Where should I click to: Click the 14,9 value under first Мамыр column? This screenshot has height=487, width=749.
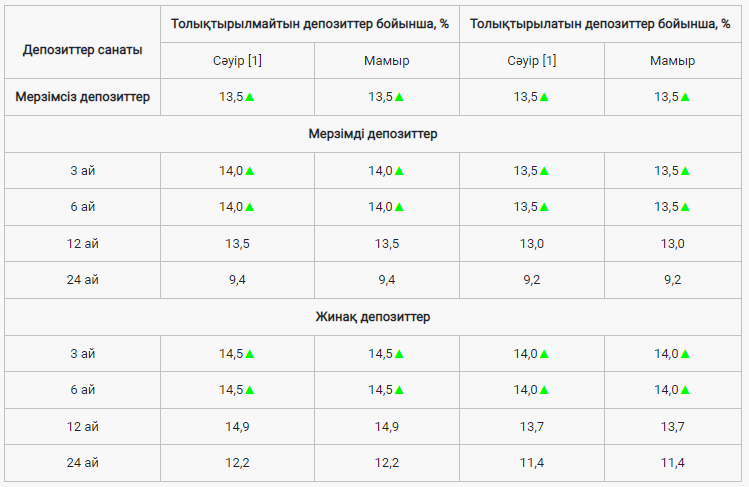pyautogui.click(x=387, y=426)
